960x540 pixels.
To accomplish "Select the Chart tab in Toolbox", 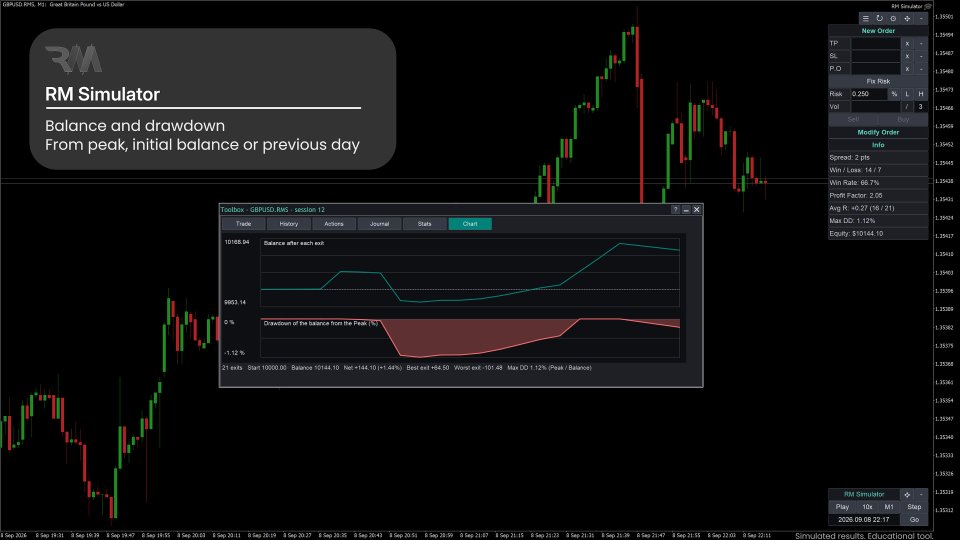I will (470, 224).
